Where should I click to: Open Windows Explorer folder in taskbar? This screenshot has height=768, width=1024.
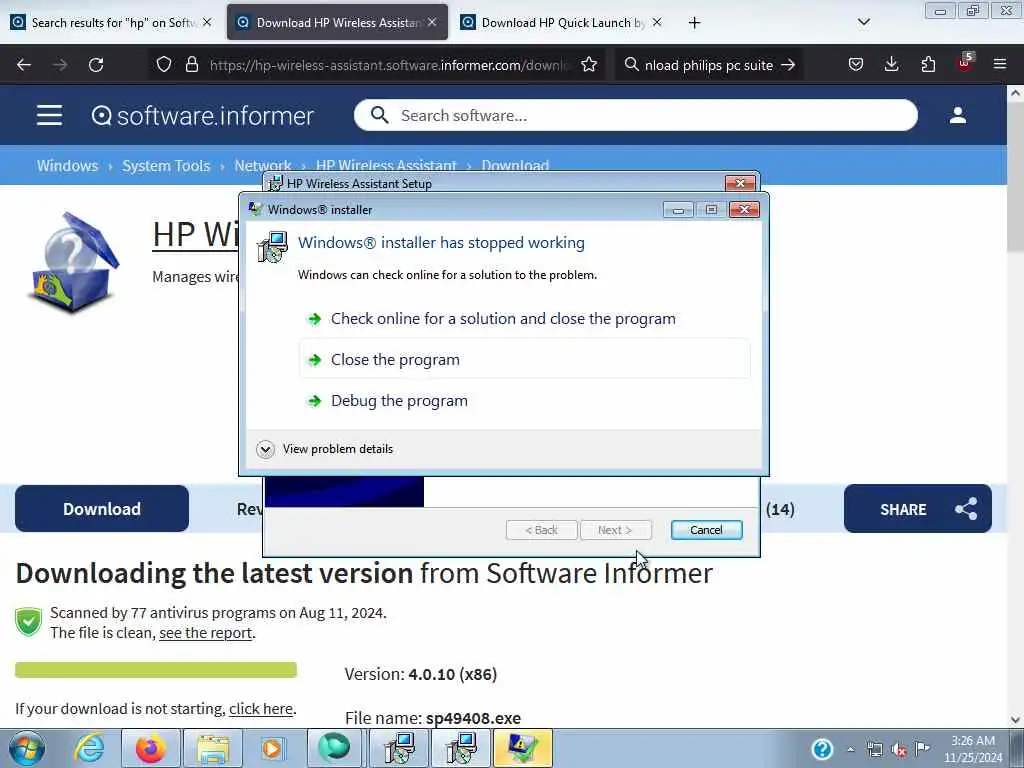tap(212, 749)
